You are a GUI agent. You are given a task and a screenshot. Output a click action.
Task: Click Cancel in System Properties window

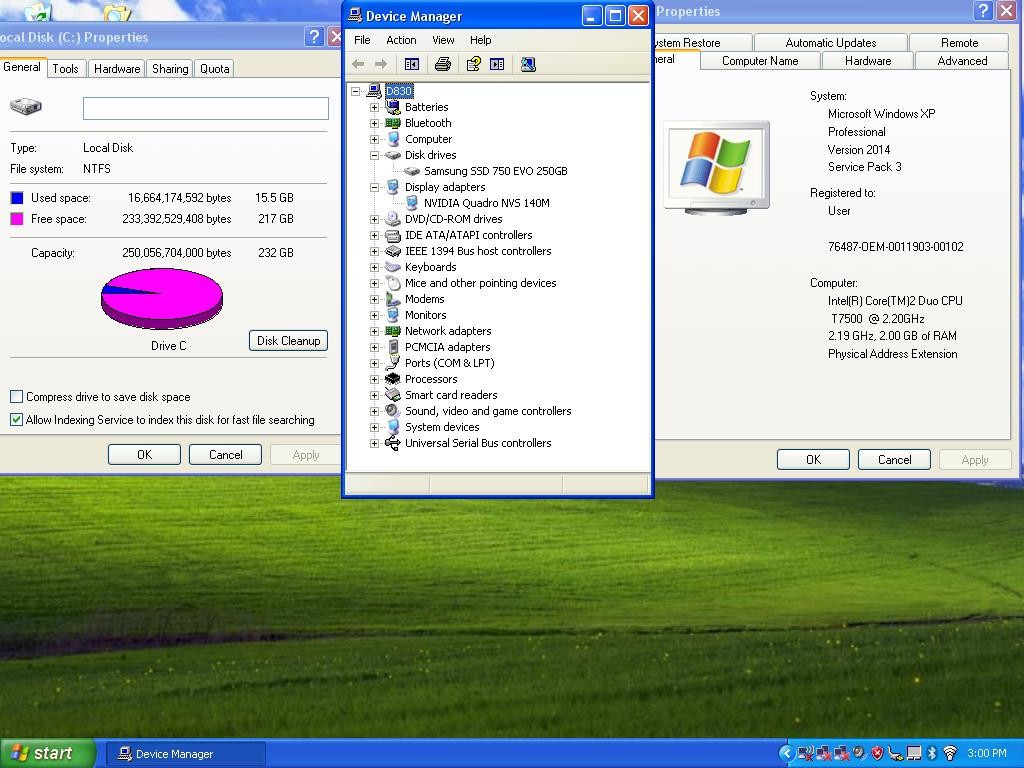[894, 460]
